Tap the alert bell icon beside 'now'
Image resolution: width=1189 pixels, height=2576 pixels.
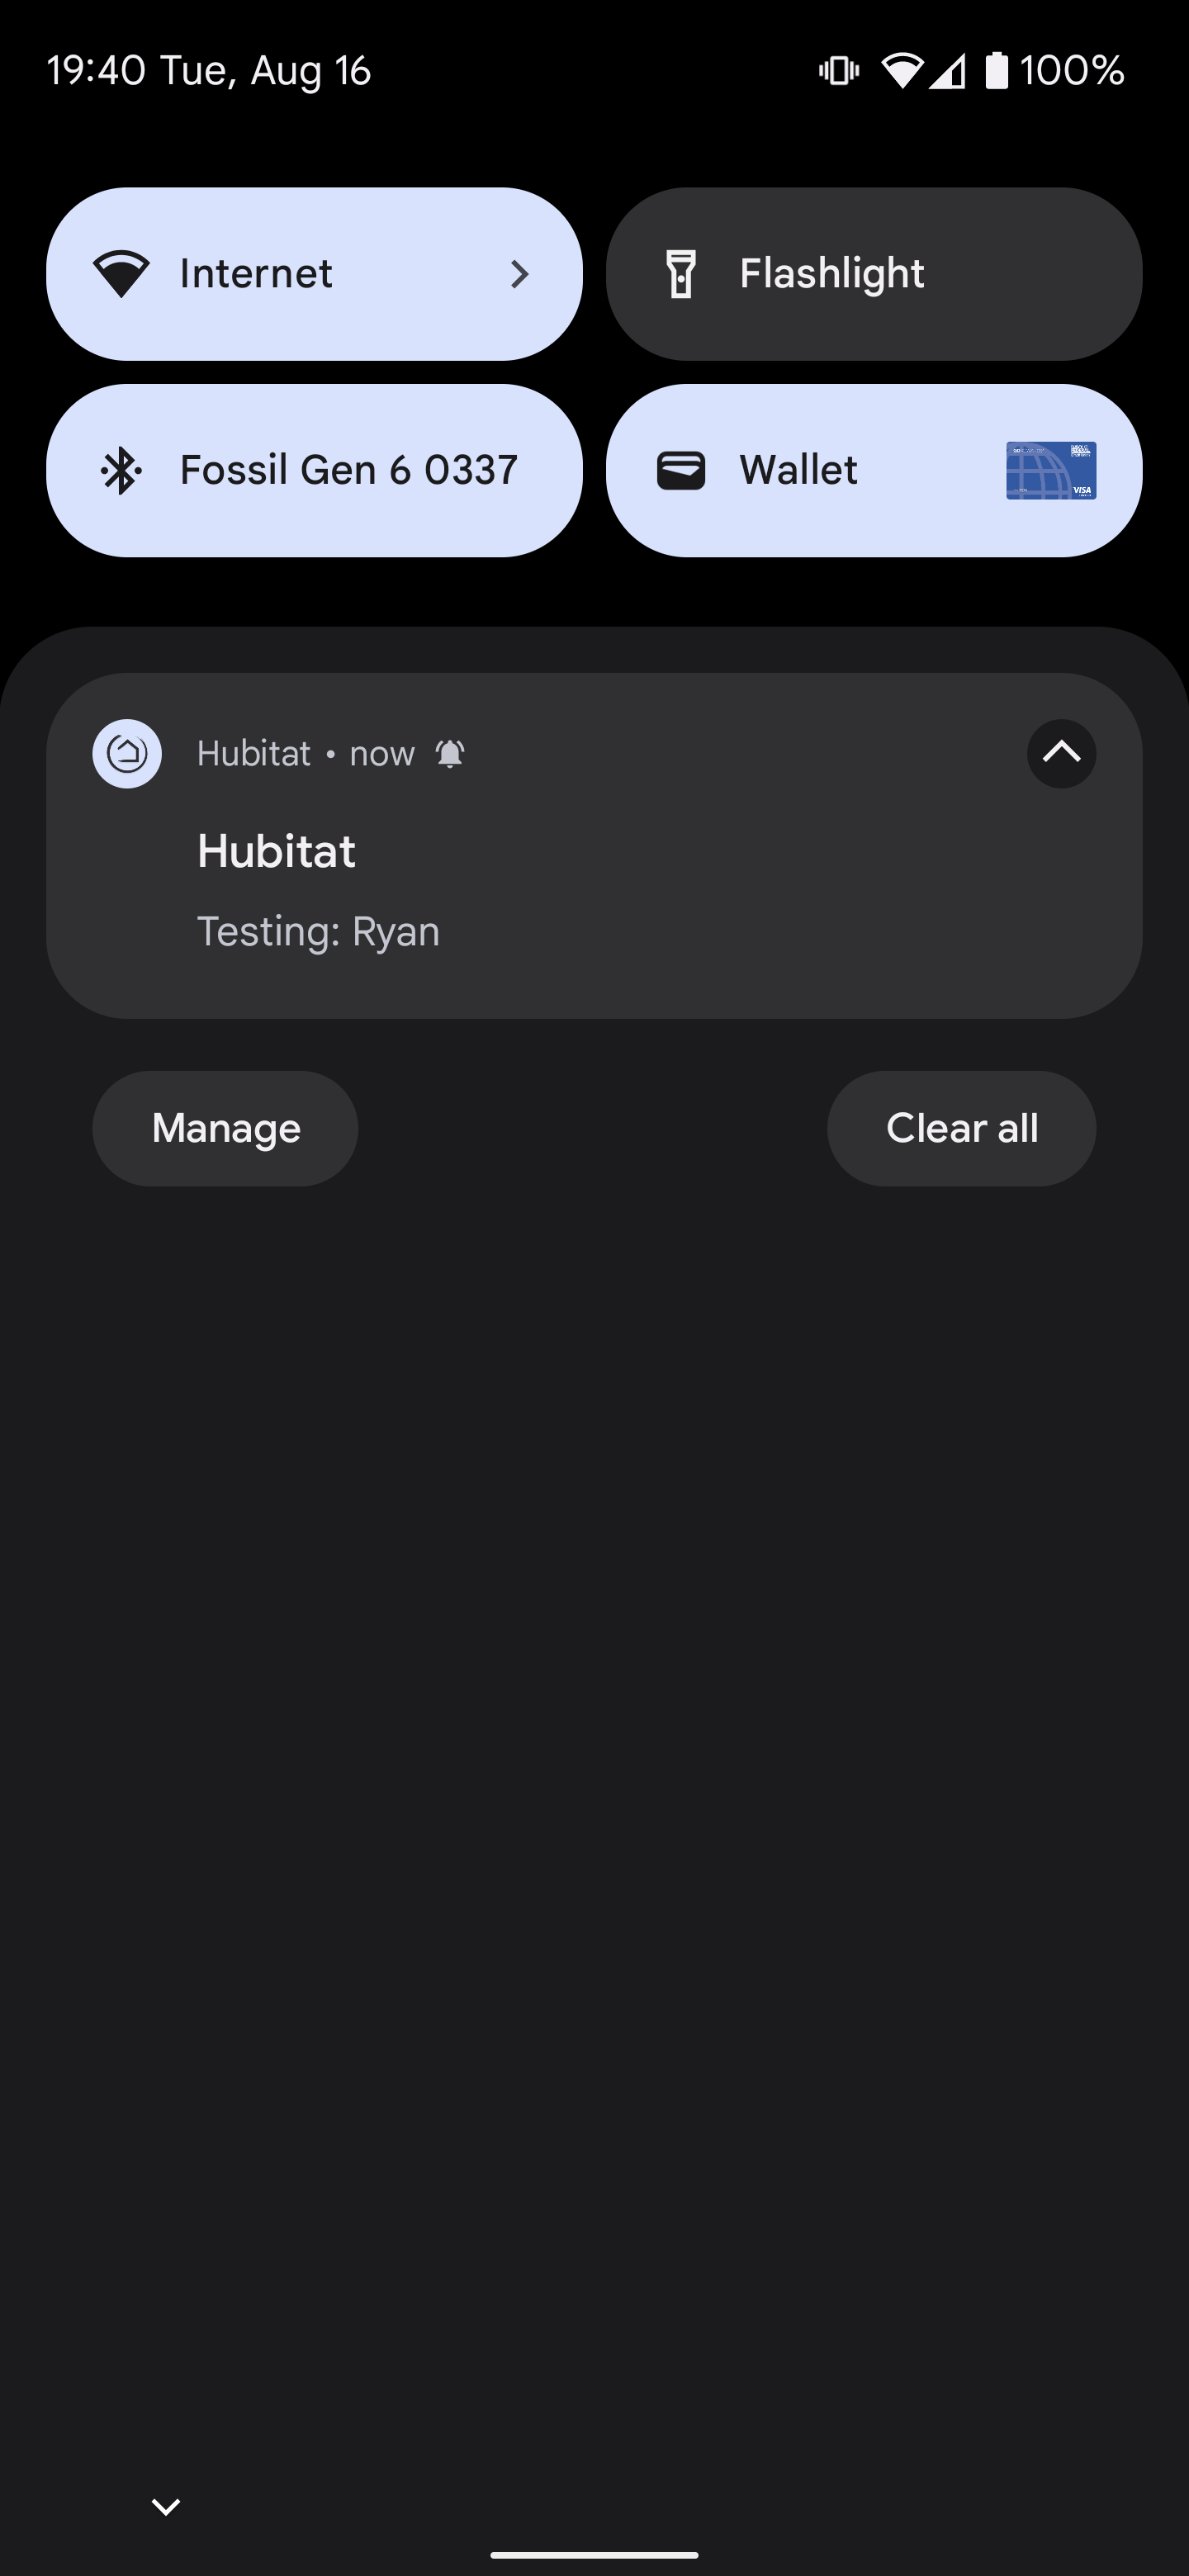(x=450, y=753)
